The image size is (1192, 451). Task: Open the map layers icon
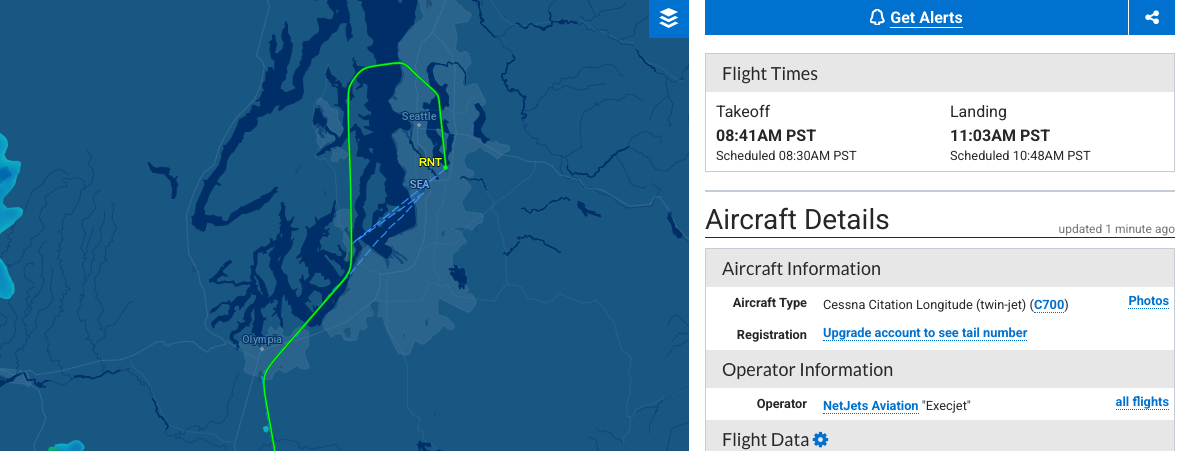pyautogui.click(x=669, y=18)
